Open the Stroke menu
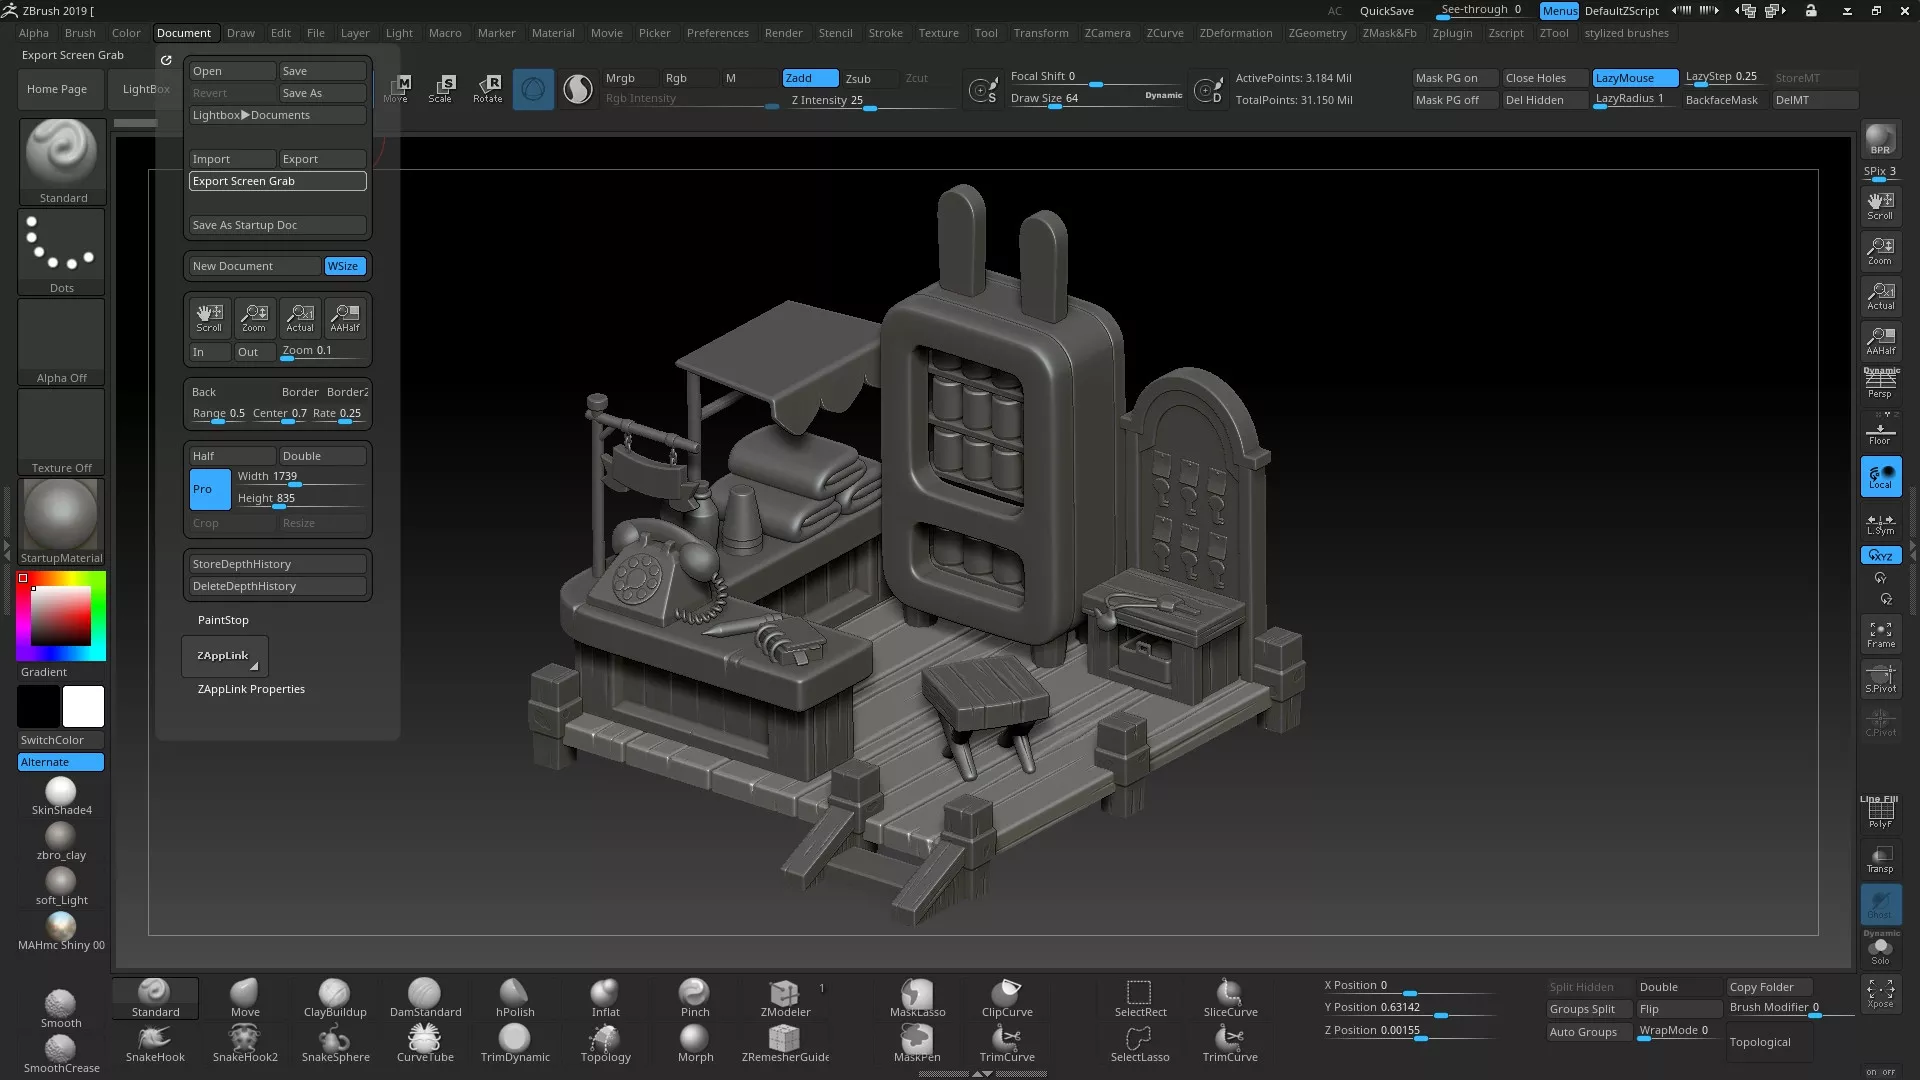1920x1080 pixels. pyautogui.click(x=885, y=33)
